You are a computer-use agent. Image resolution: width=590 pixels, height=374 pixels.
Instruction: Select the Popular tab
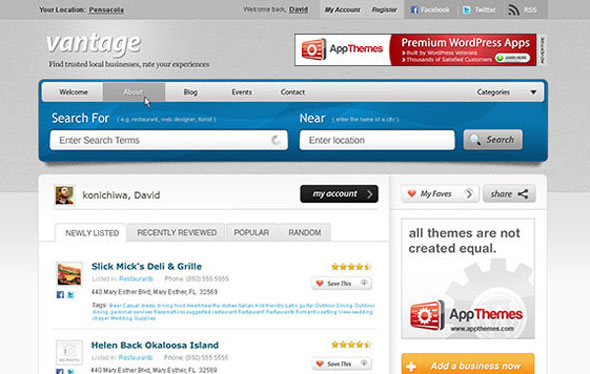251,233
